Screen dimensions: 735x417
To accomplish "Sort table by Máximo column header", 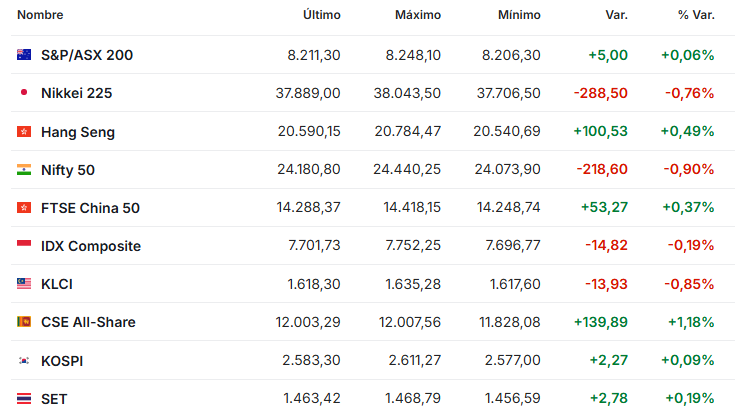I will [418, 15].
